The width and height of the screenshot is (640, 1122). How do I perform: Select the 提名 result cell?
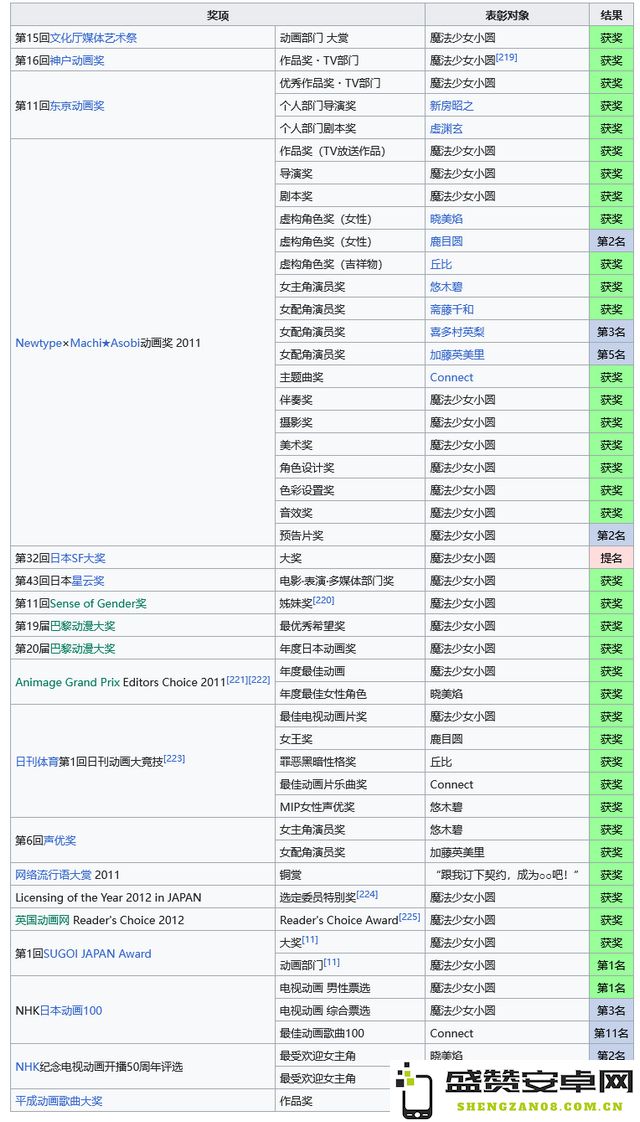coord(611,558)
